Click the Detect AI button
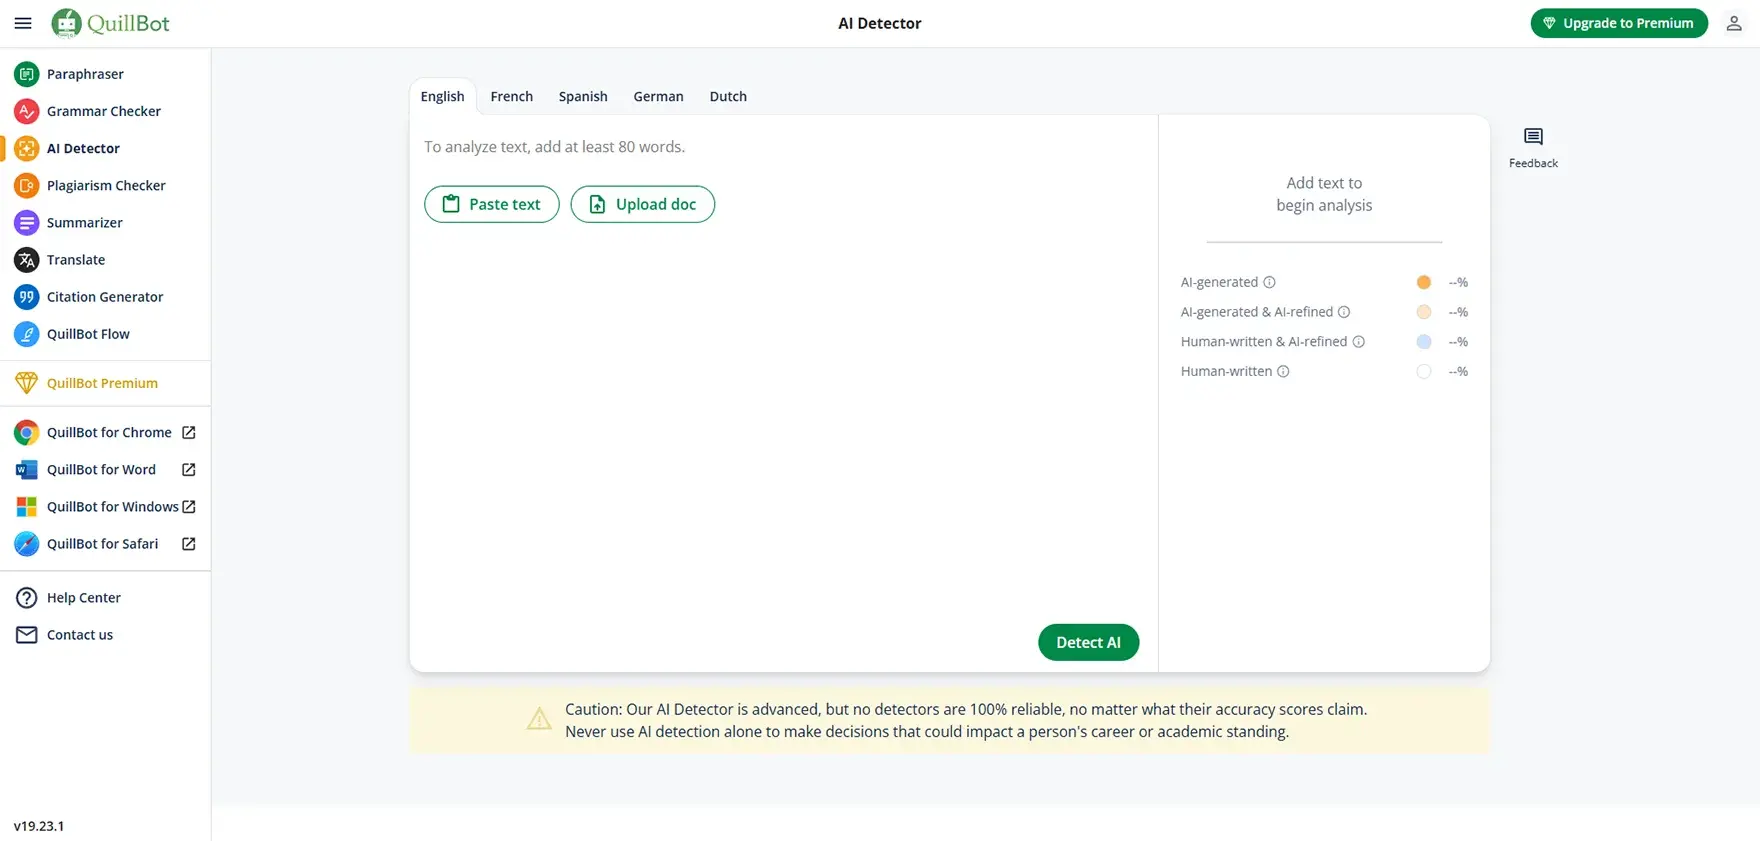This screenshot has height=841, width=1760. [x=1089, y=642]
